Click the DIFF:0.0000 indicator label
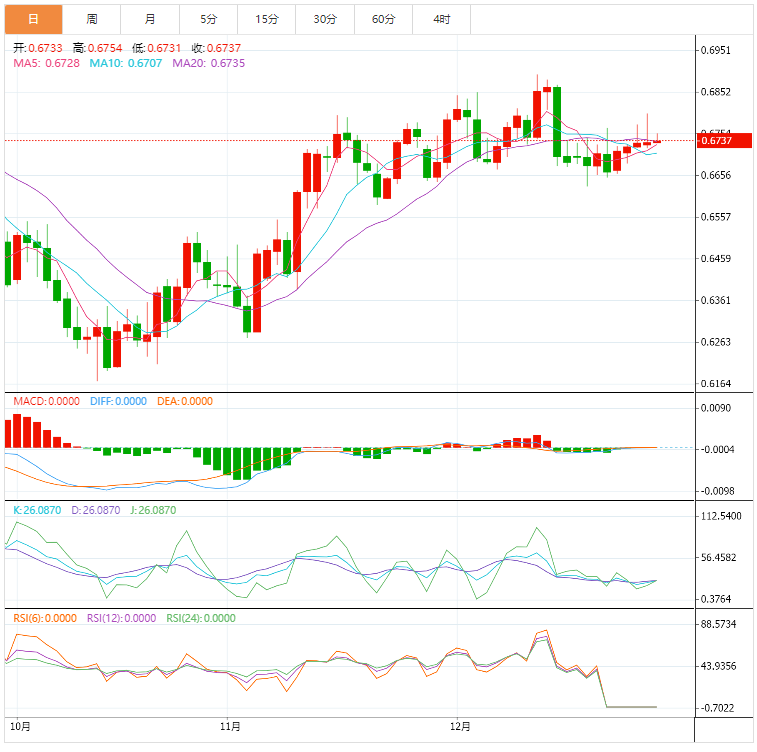757x752 pixels. coord(118,401)
